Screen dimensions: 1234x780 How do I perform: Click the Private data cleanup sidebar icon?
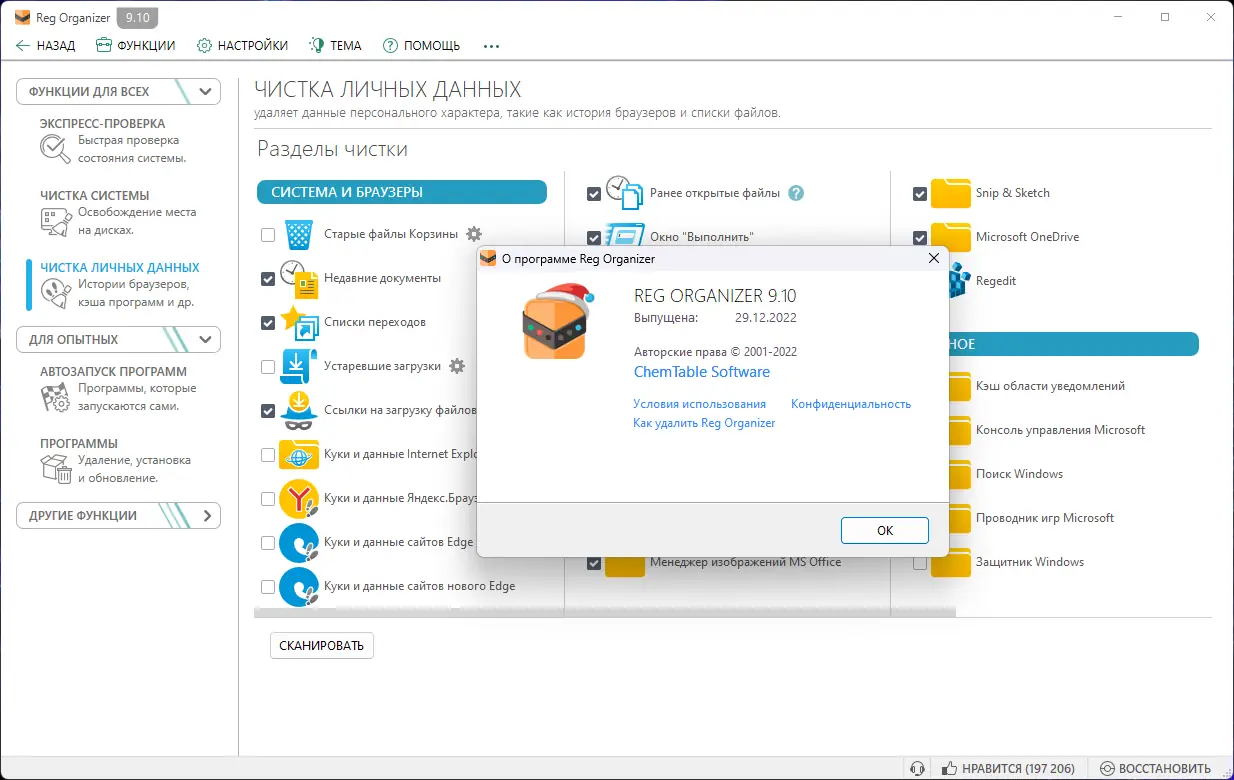point(55,293)
